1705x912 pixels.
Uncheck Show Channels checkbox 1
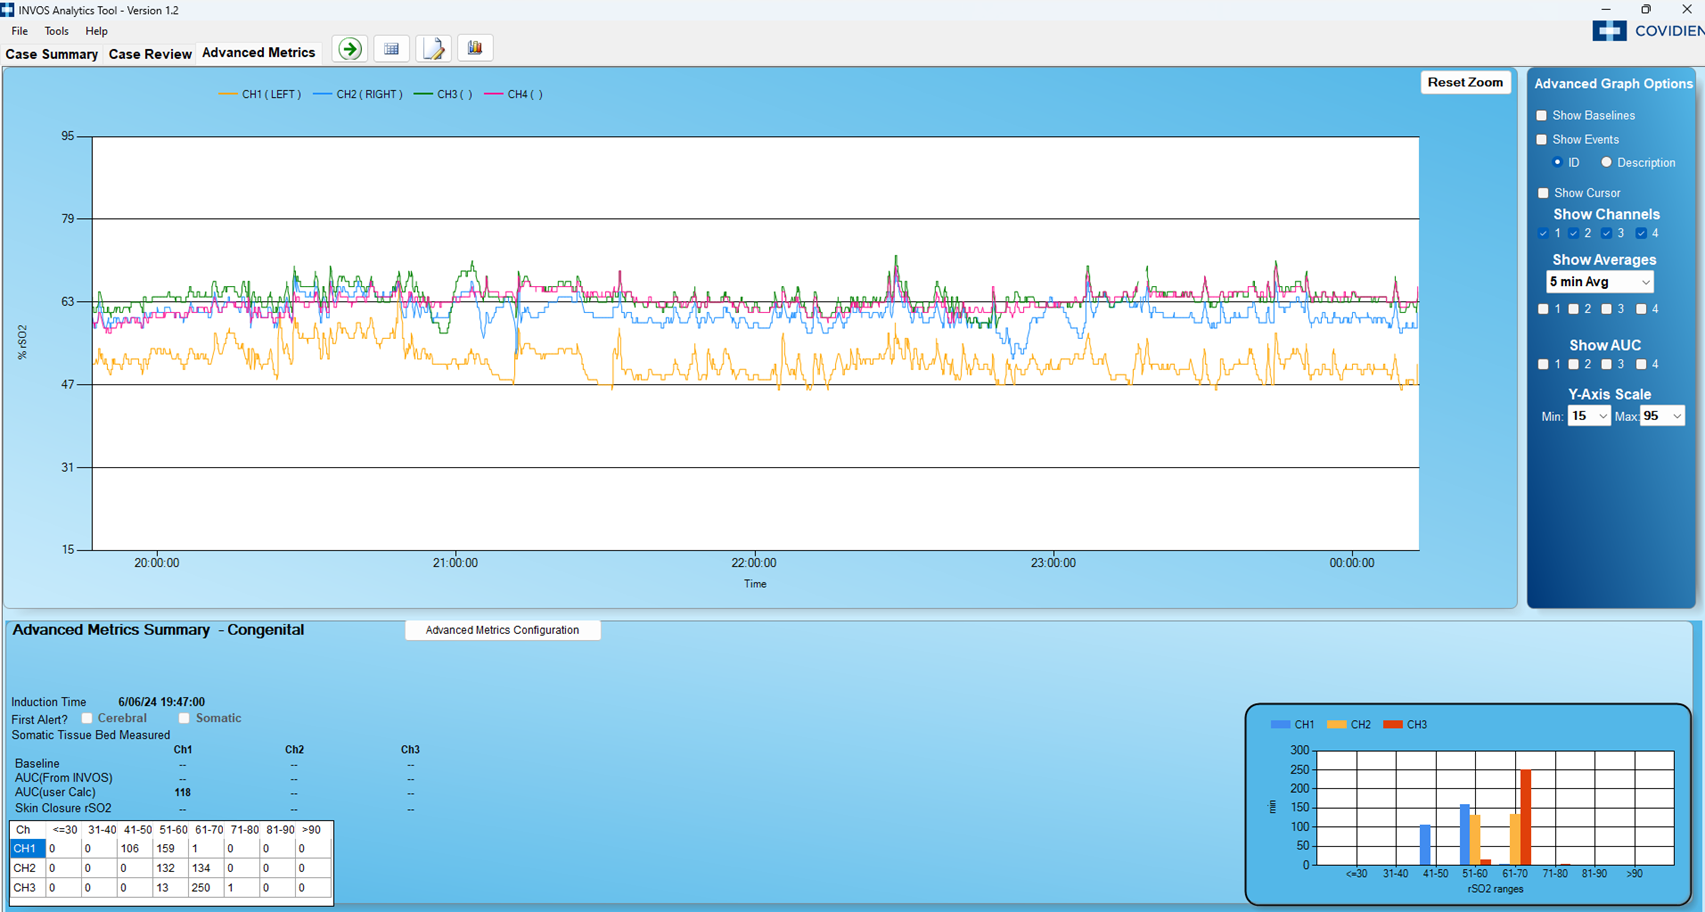1543,234
